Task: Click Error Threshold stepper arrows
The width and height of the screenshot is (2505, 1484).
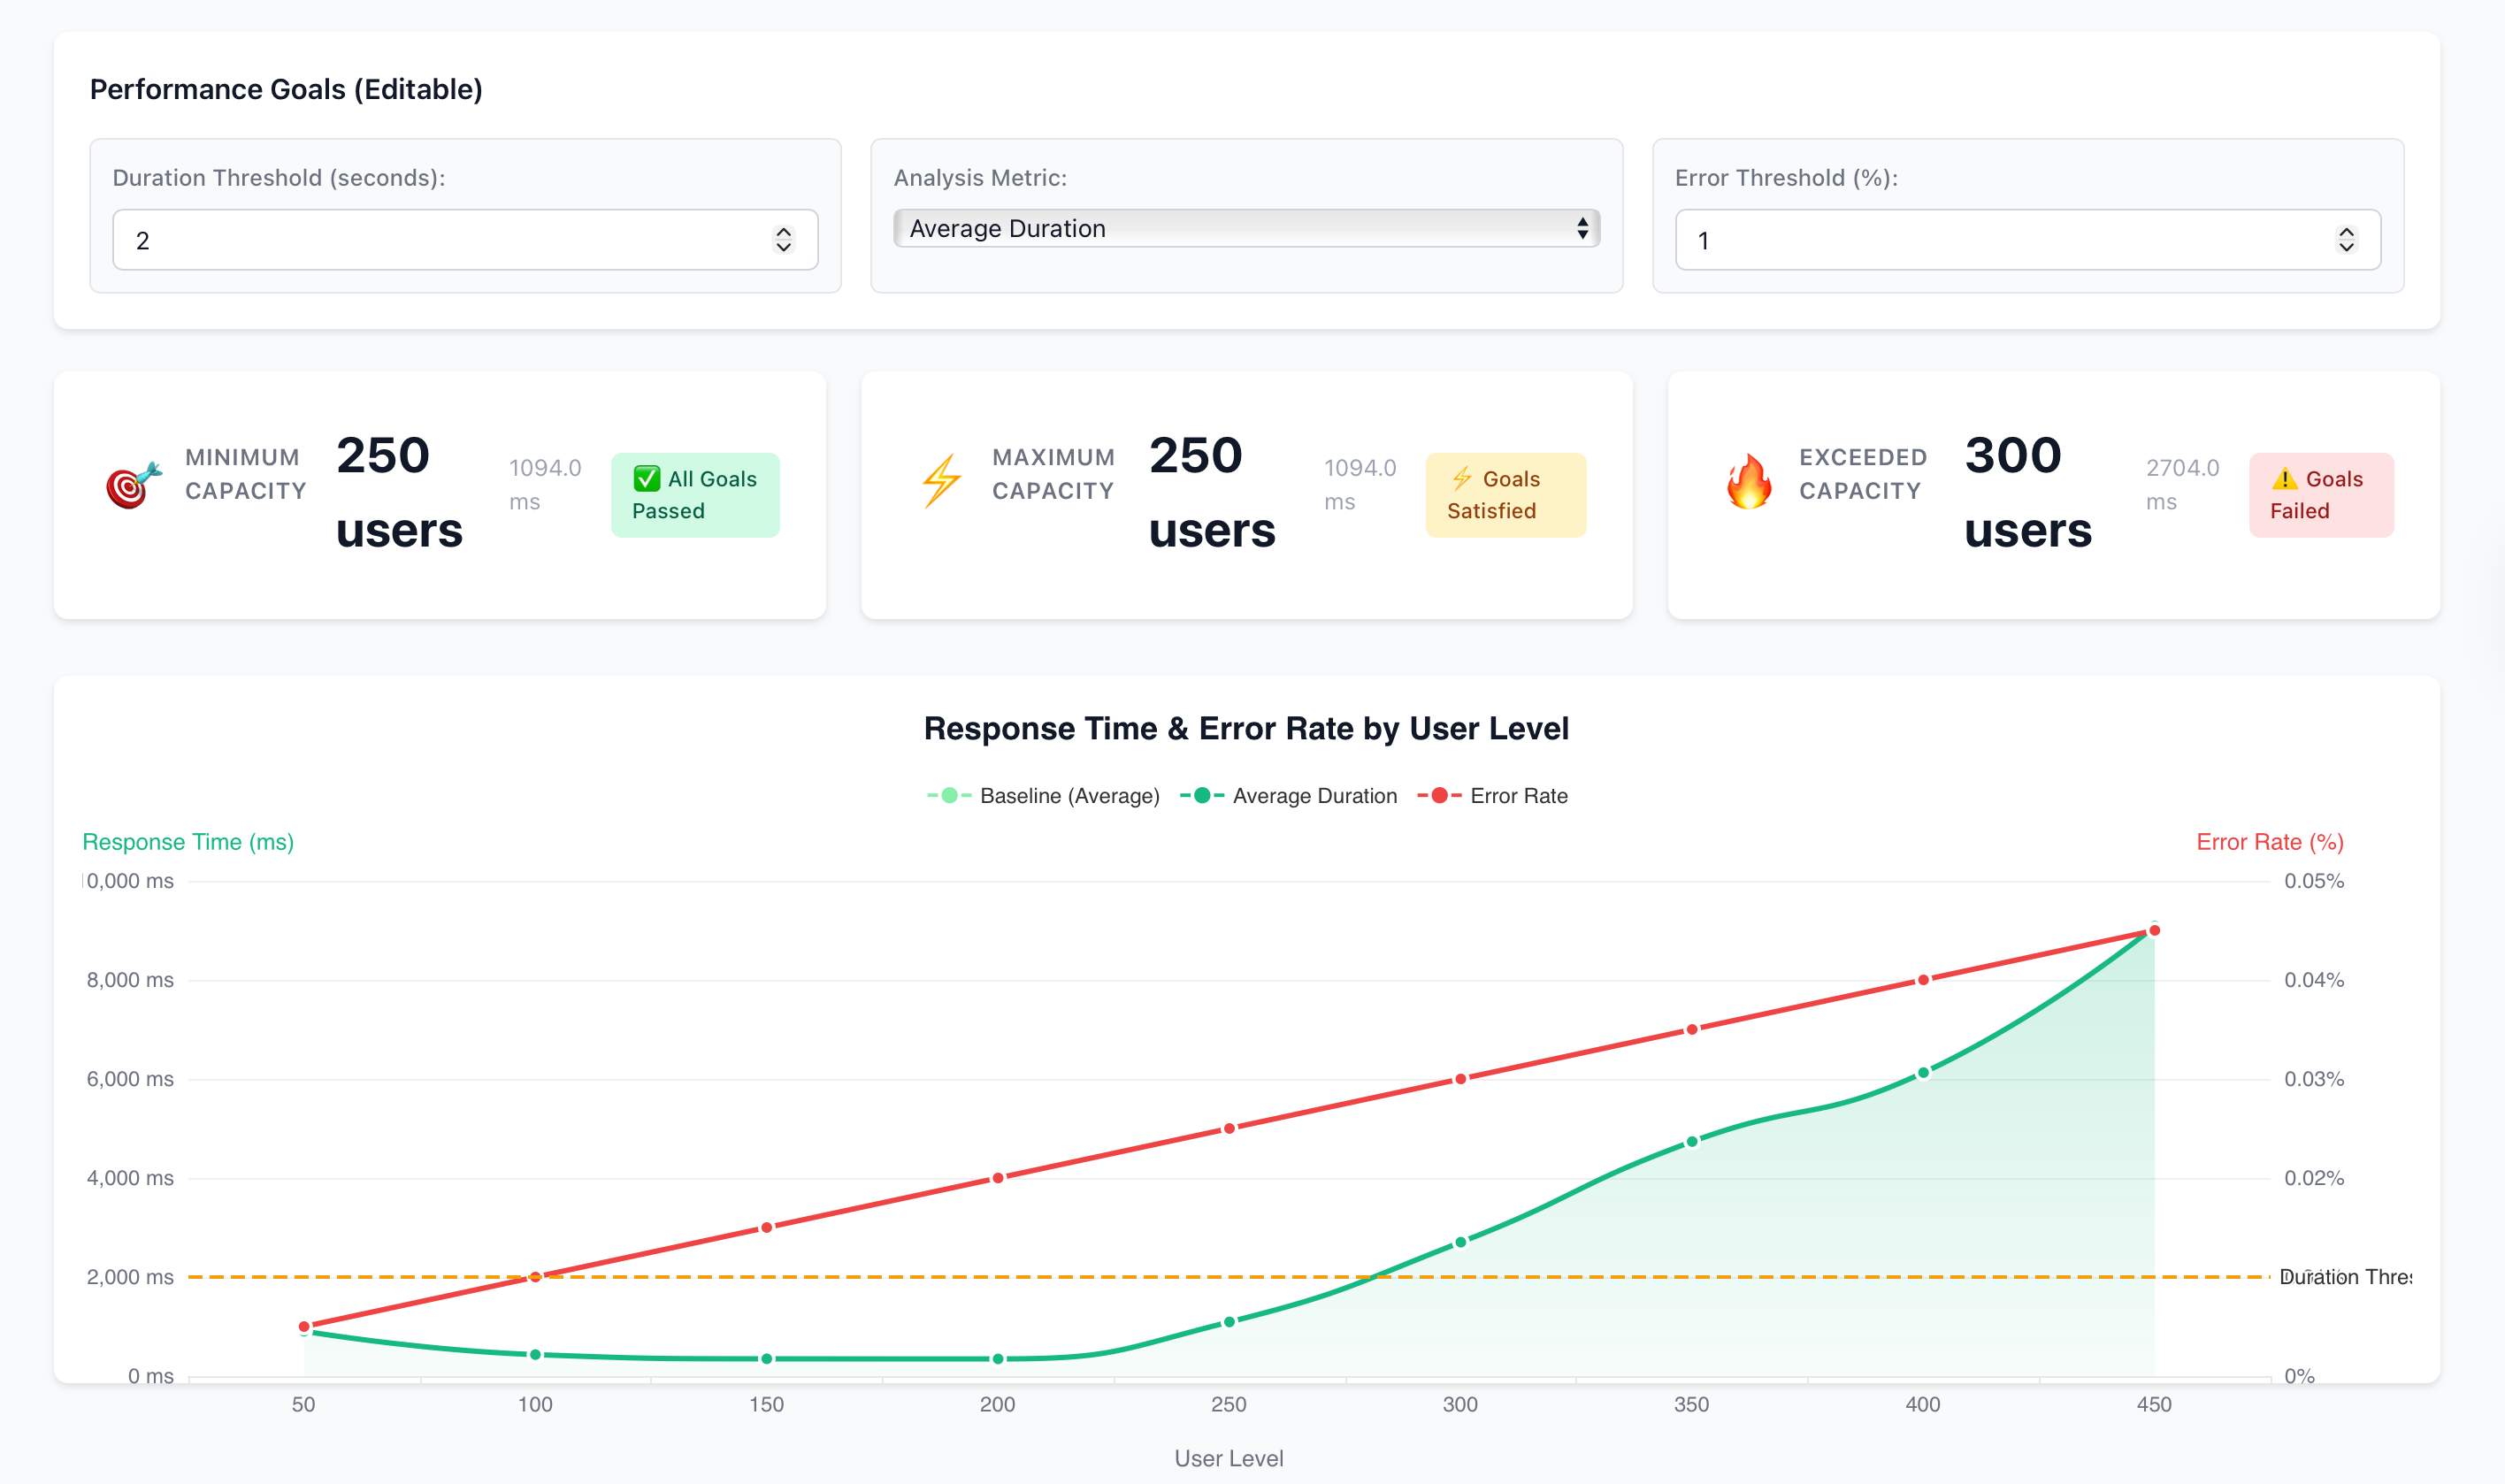Action: pos(2345,240)
